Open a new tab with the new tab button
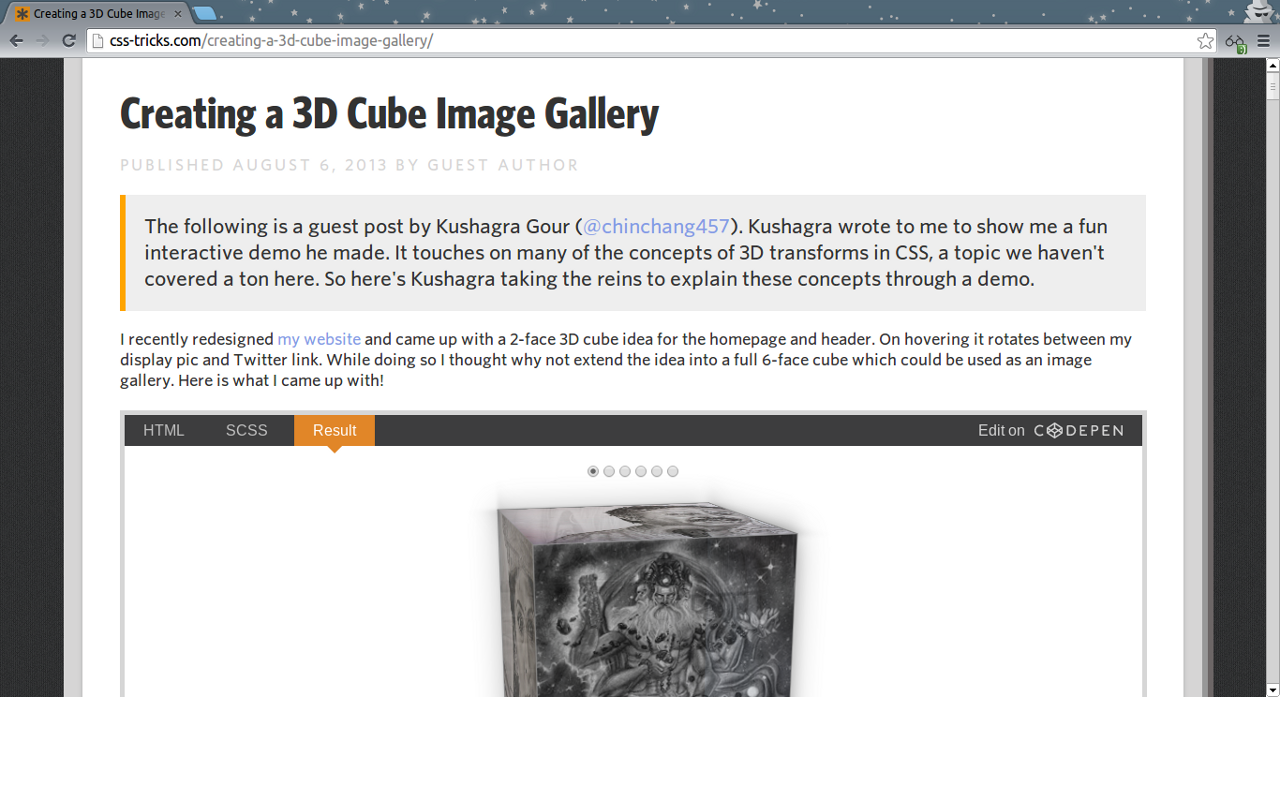This screenshot has height=800, width=1280. point(204,13)
